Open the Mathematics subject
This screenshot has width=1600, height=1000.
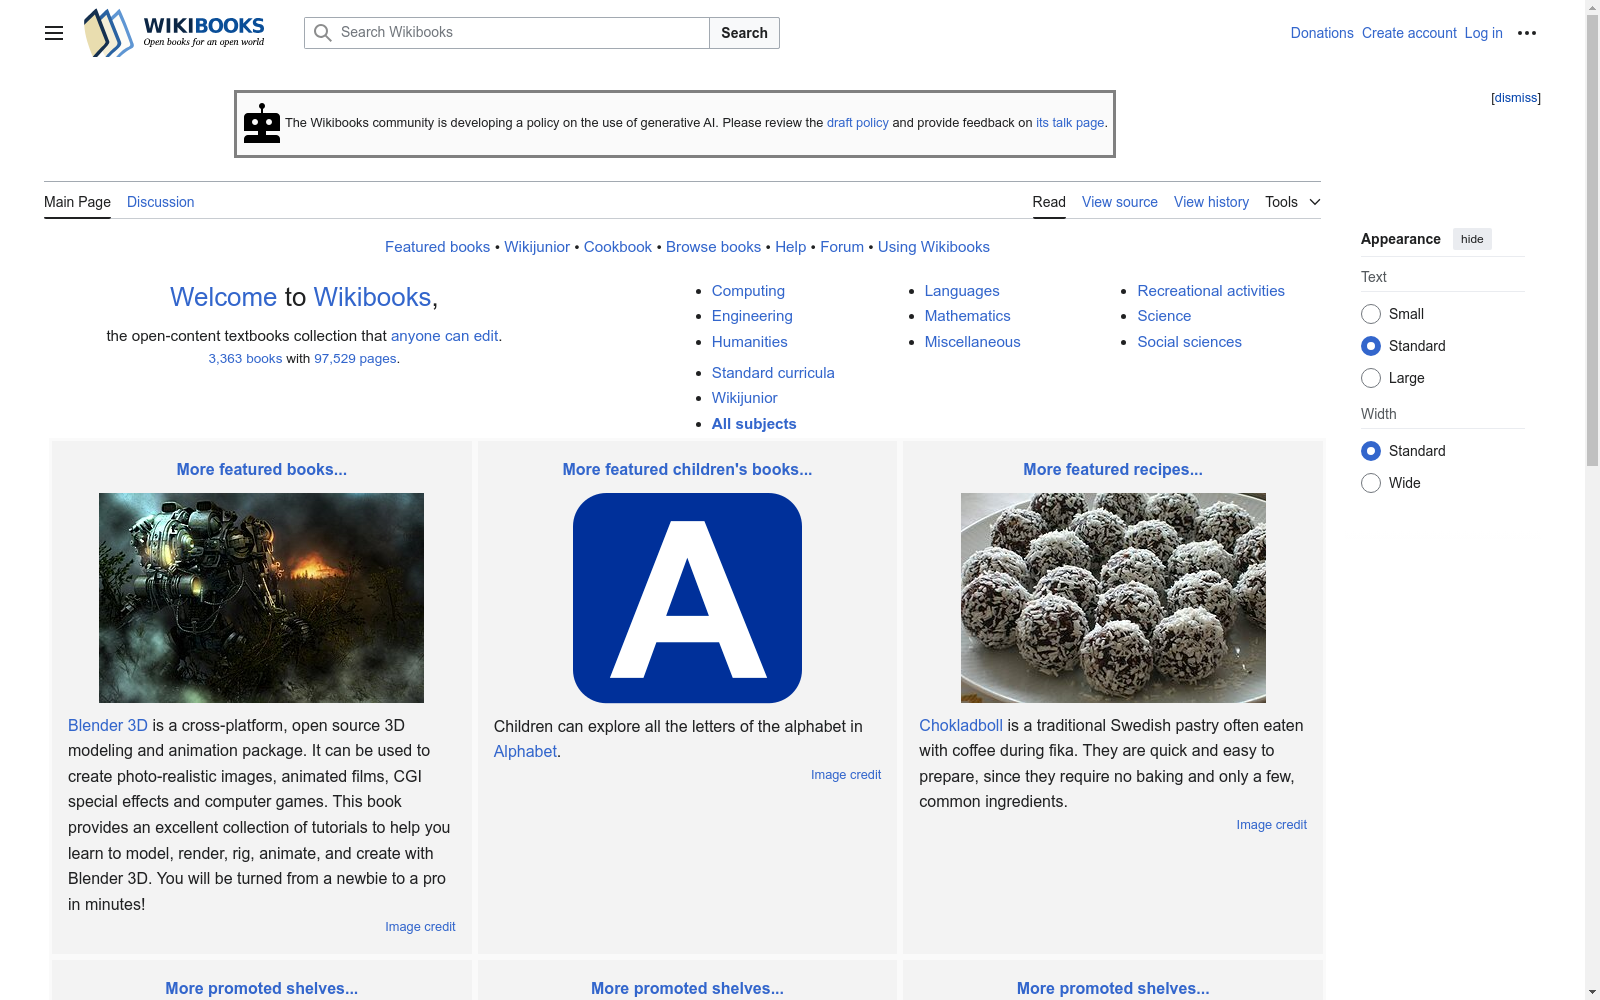point(967,316)
